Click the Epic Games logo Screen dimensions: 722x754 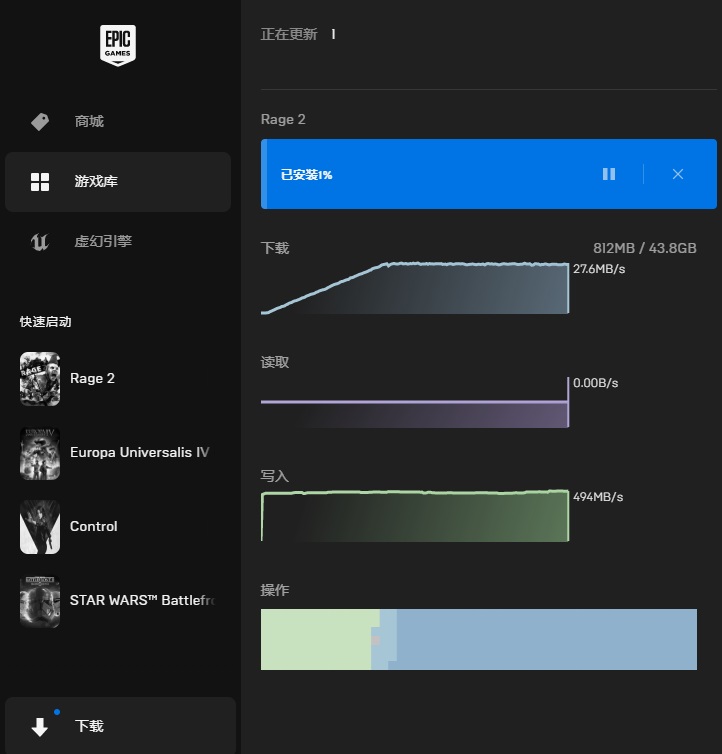pyautogui.click(x=118, y=45)
